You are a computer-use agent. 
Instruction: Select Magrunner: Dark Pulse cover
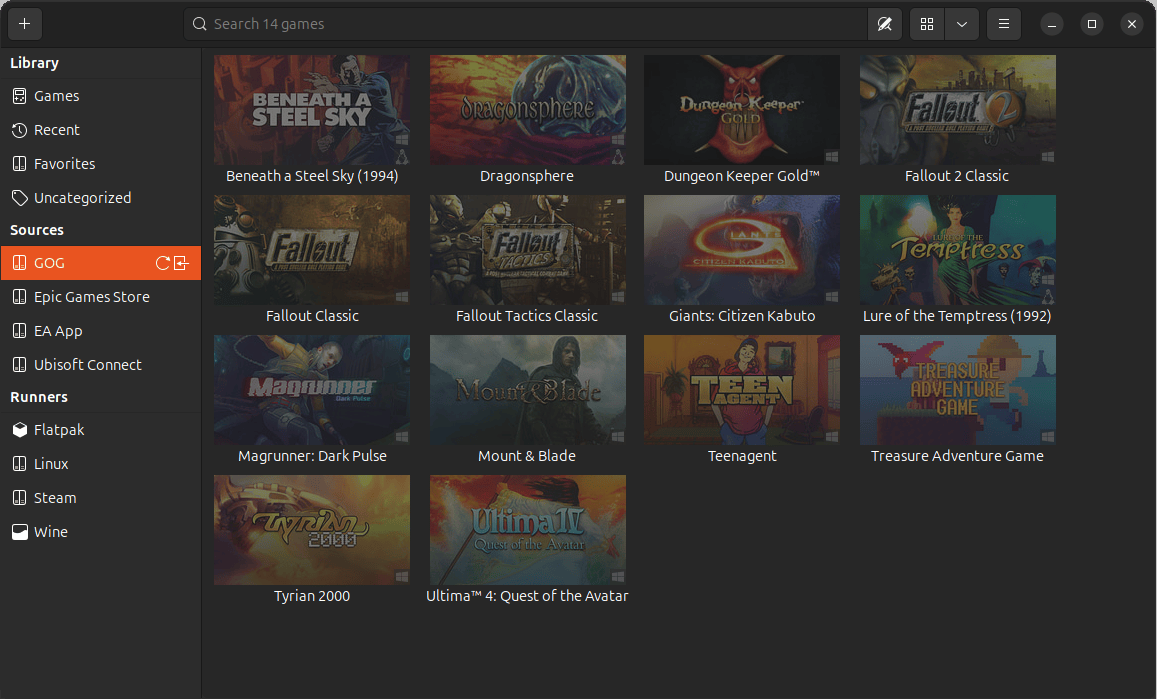pyautogui.click(x=311, y=390)
